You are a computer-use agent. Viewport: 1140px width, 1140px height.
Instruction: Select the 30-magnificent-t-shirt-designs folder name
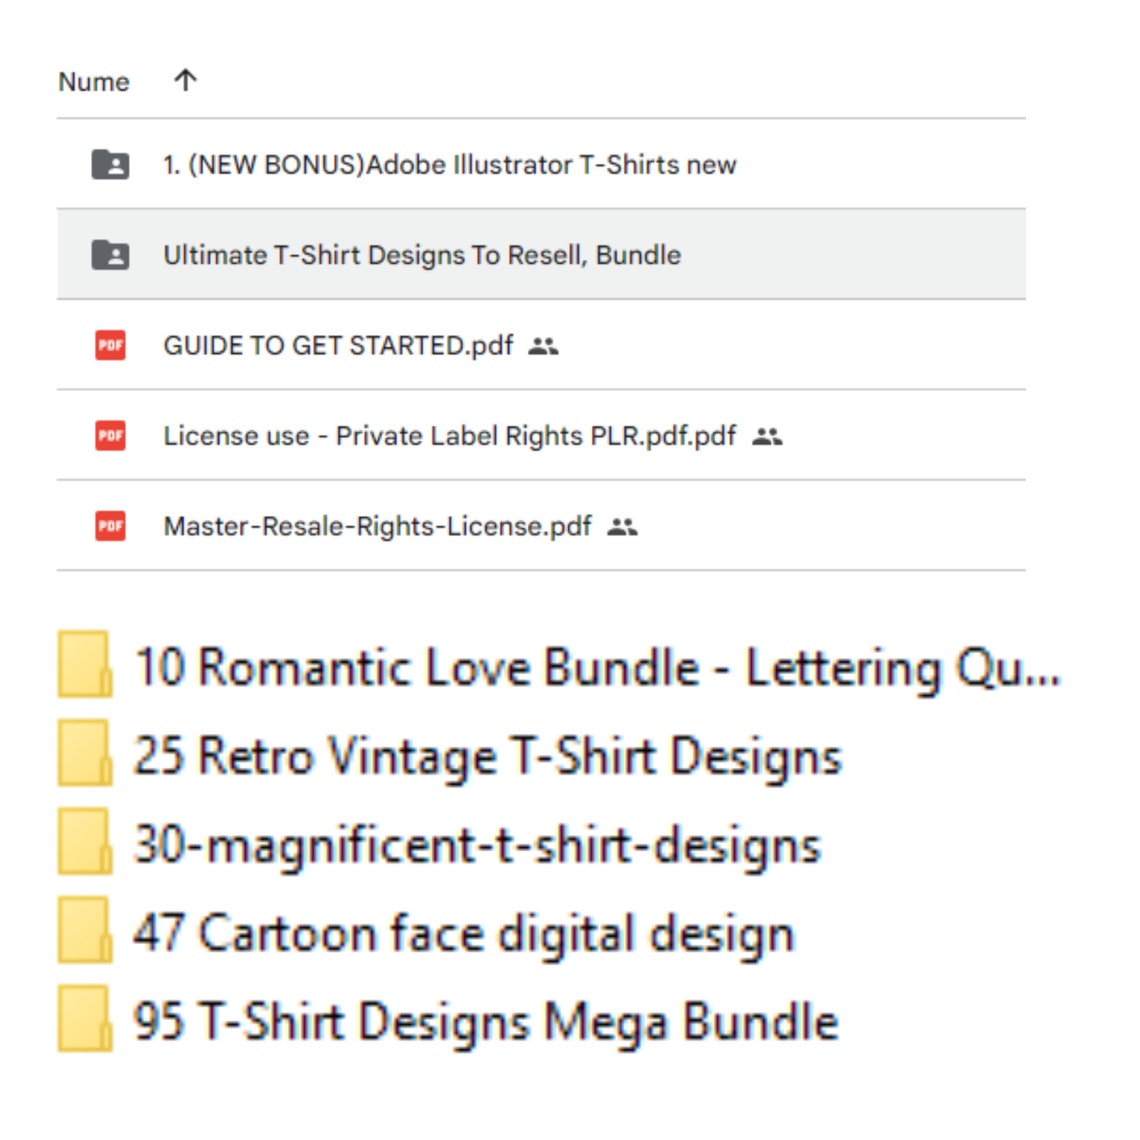tap(477, 843)
